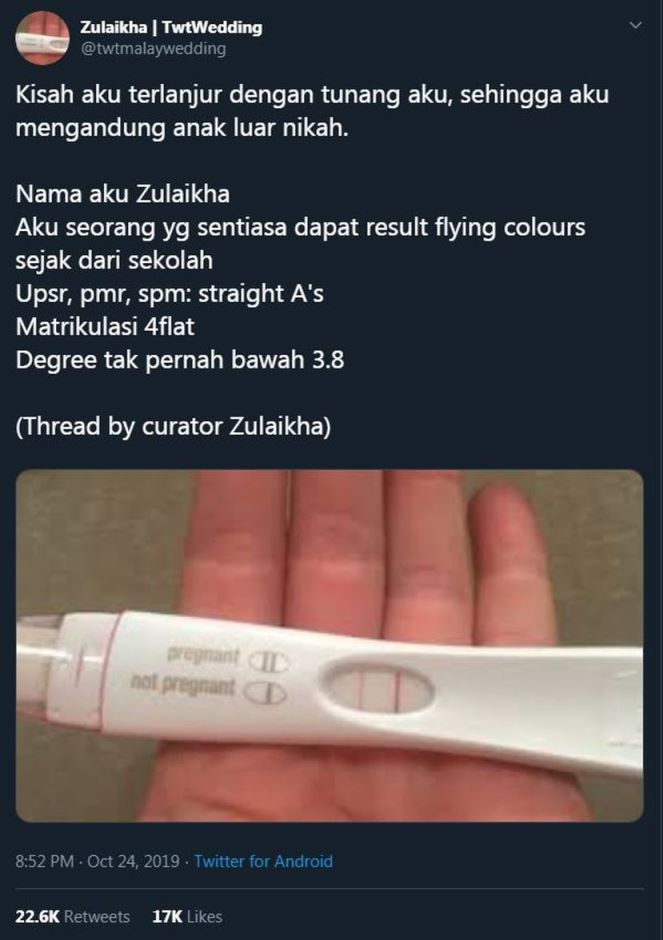Click the 'Degree tak pernah bawah 3.8' line
663x940 pixels.
180,360
